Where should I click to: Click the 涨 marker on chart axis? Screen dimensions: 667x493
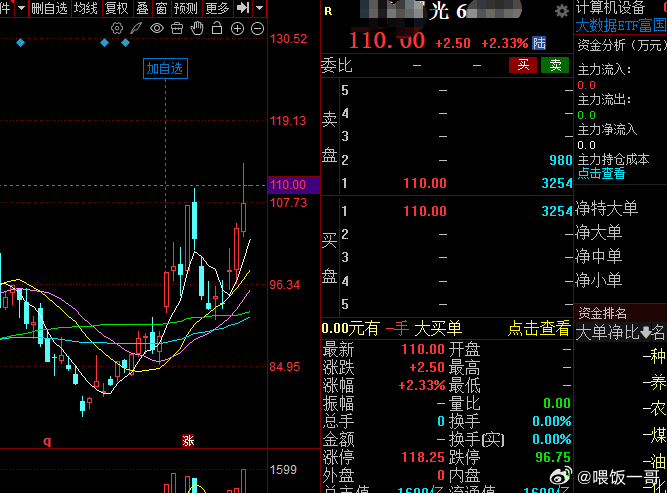[x=188, y=440]
